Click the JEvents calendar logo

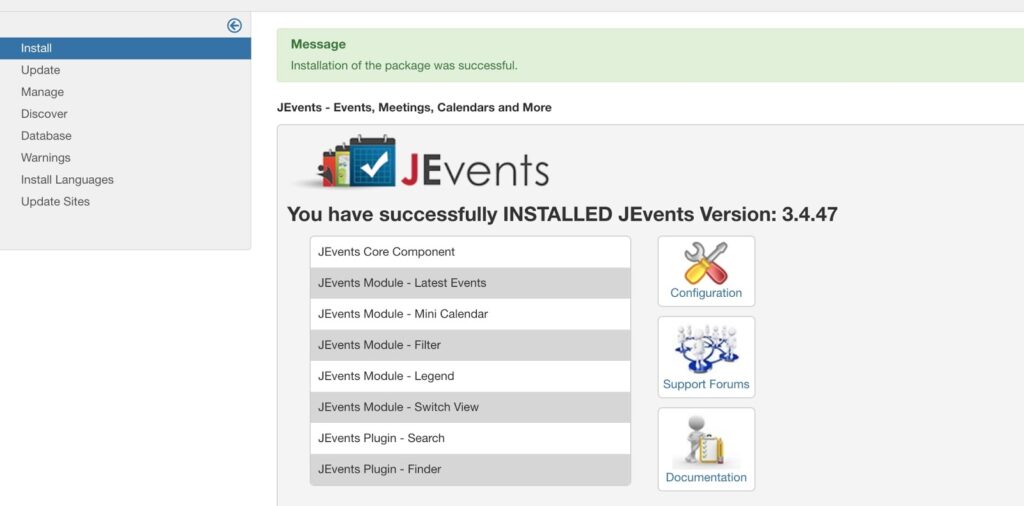tap(420, 165)
